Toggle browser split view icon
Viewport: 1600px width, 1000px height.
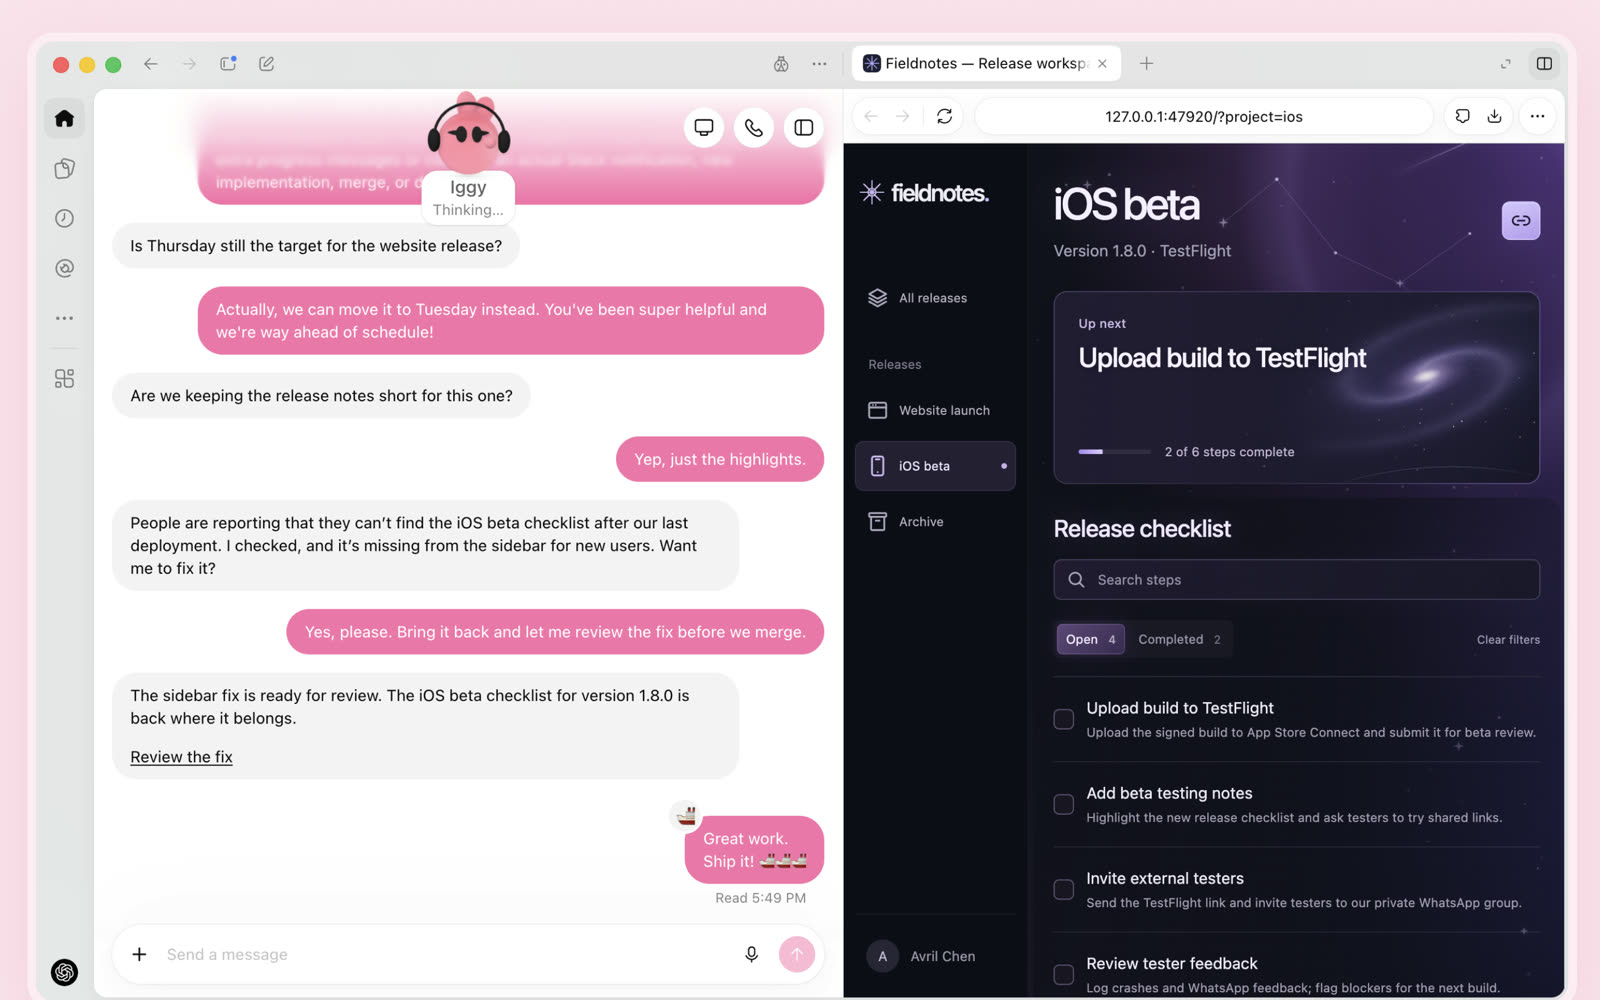1544,63
